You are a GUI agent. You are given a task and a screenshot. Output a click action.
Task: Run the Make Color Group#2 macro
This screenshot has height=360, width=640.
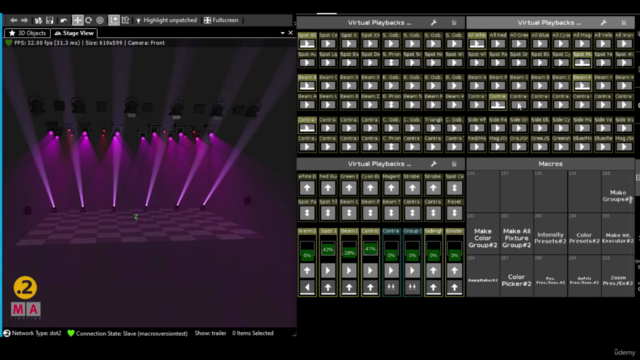482,234
